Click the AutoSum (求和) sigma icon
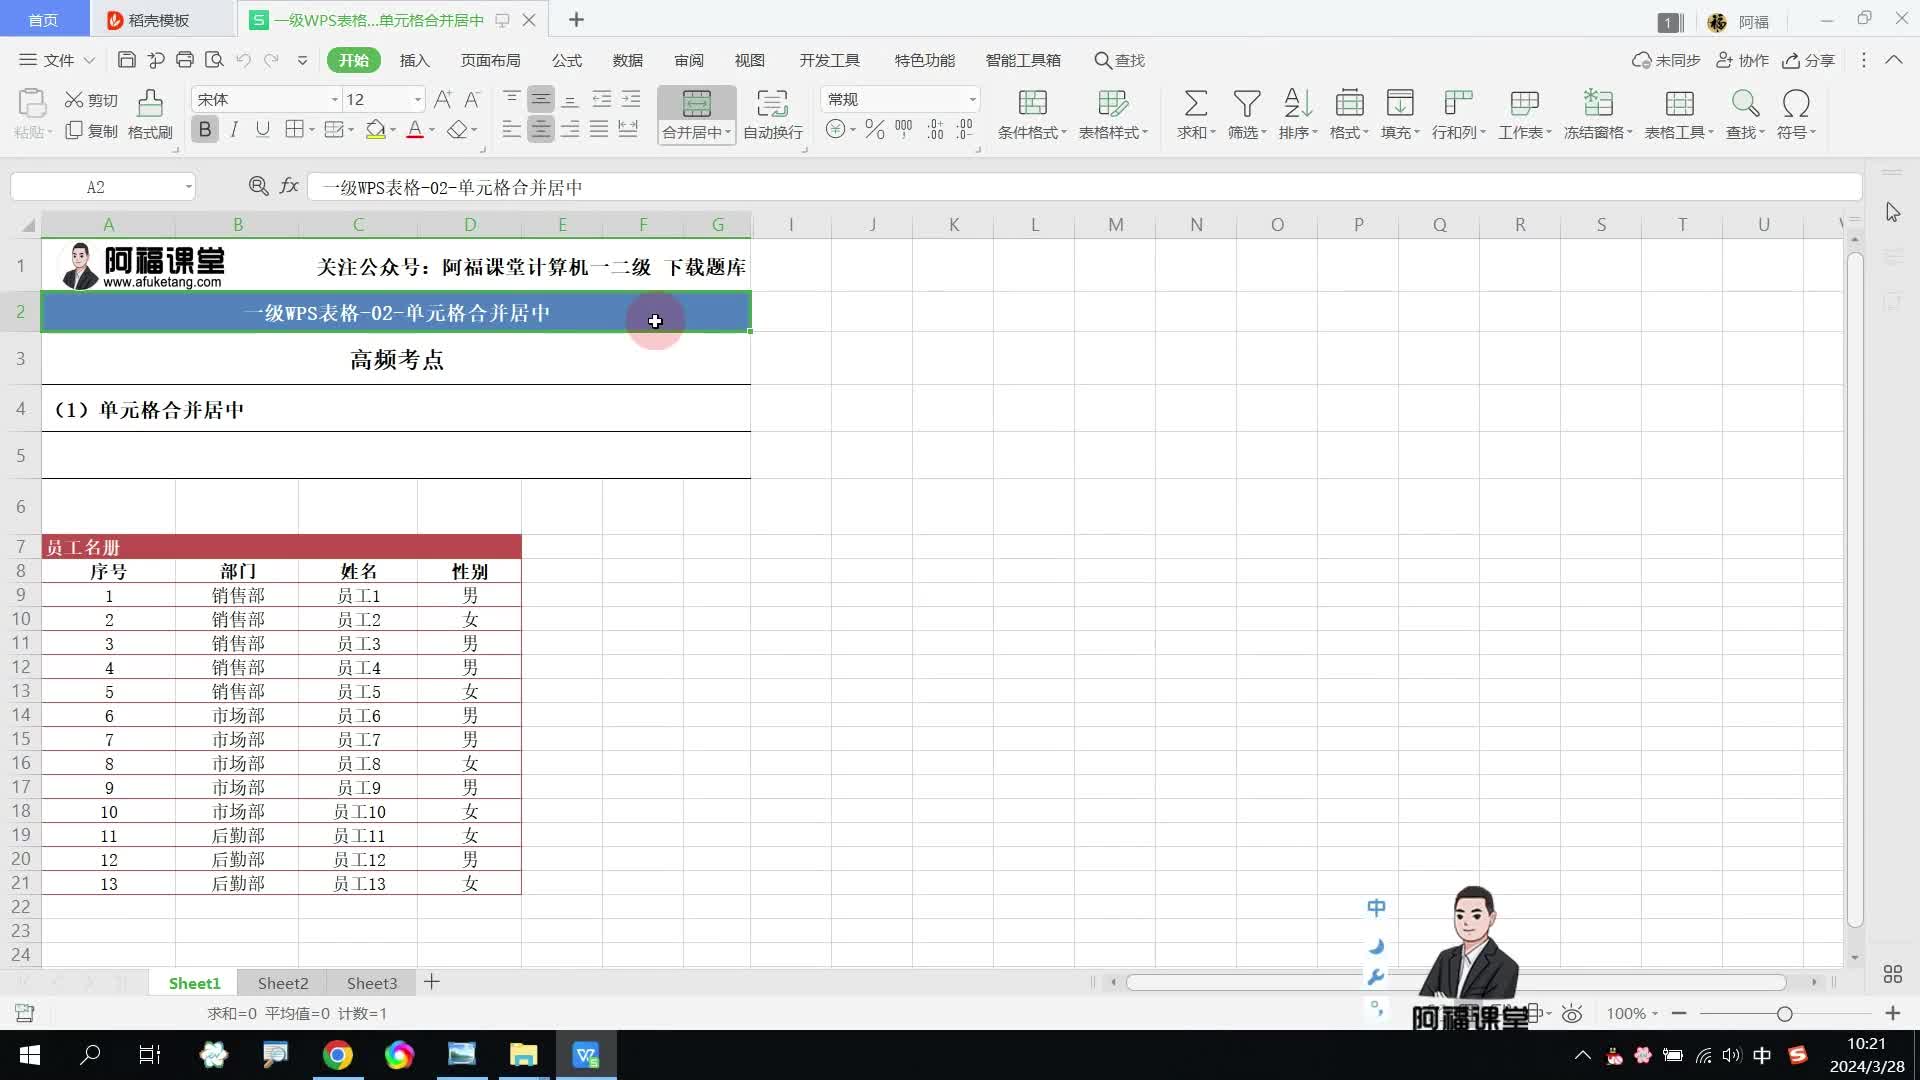 pos(1195,104)
